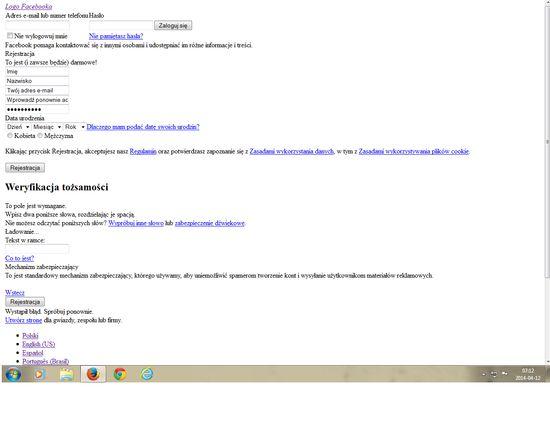
Task: Expand the Miesiąc dropdown
Action: 47,127
